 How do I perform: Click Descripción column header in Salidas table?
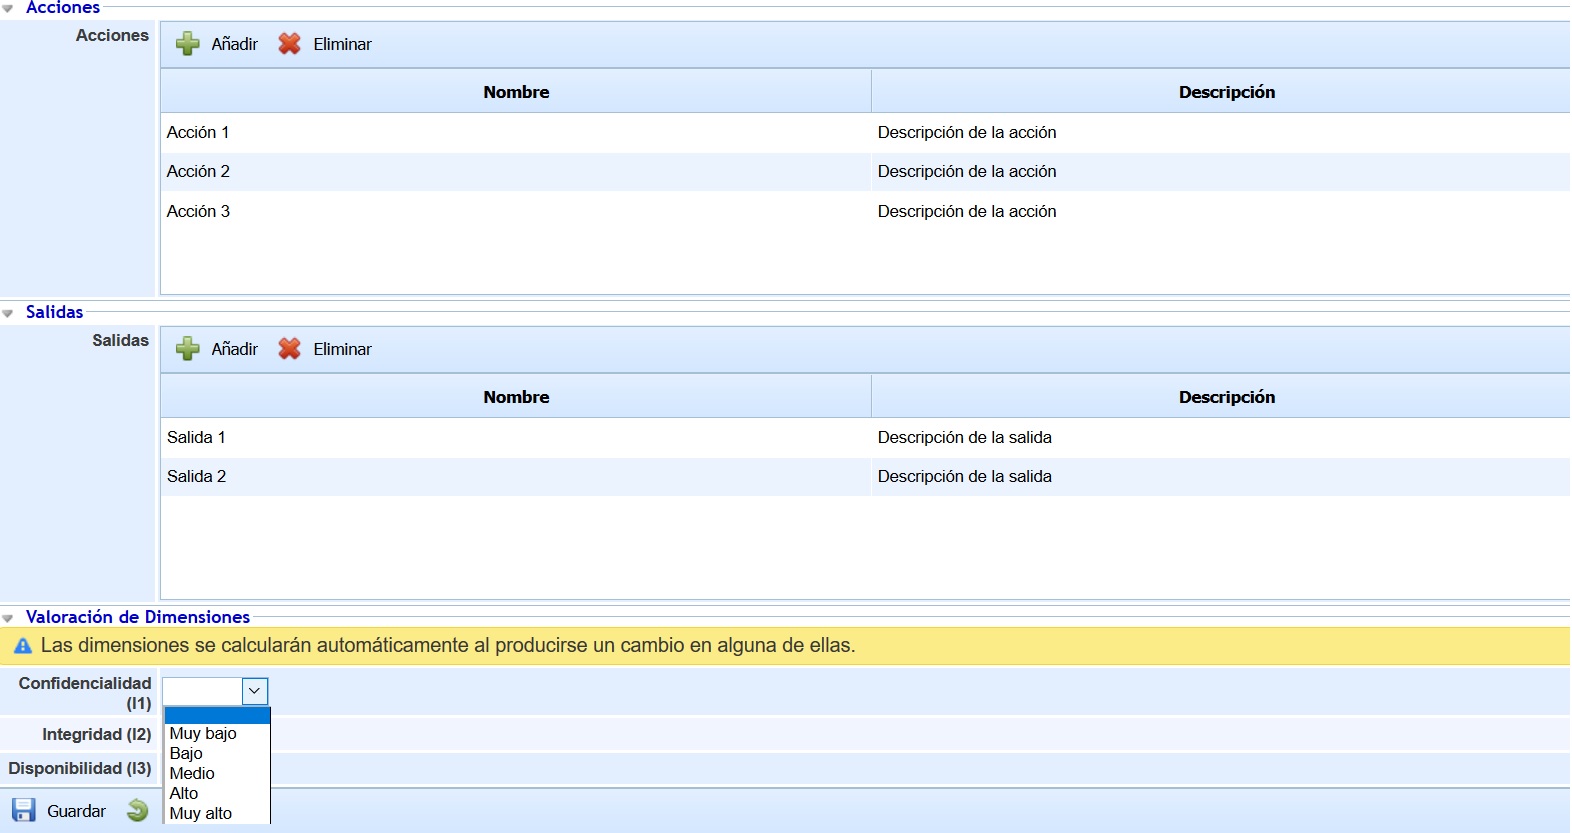pyautogui.click(x=1226, y=397)
